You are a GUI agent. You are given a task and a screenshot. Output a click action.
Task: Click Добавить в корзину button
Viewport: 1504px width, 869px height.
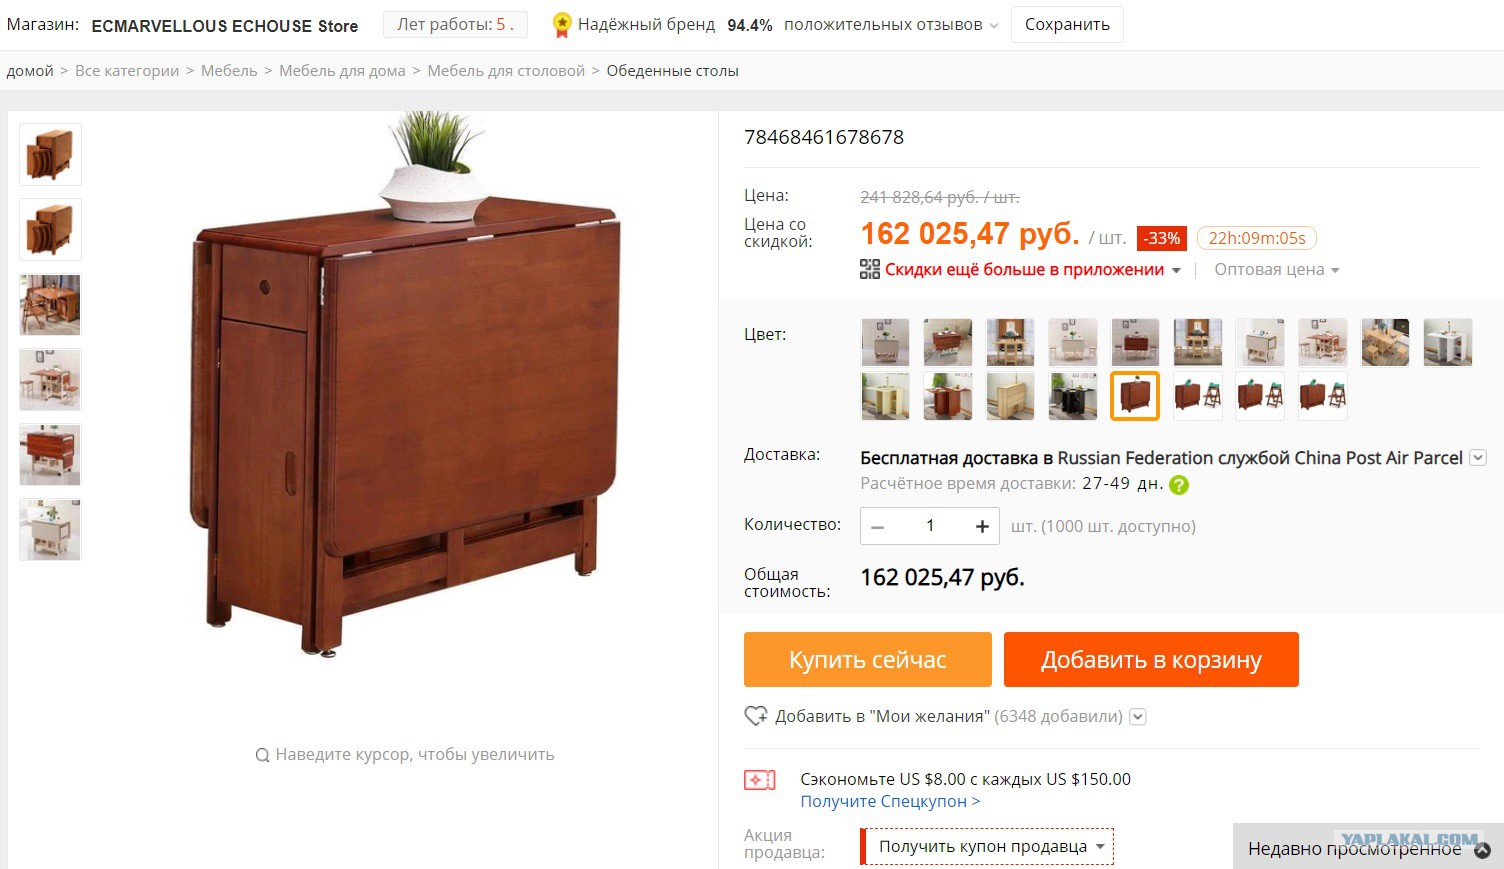[1151, 659]
